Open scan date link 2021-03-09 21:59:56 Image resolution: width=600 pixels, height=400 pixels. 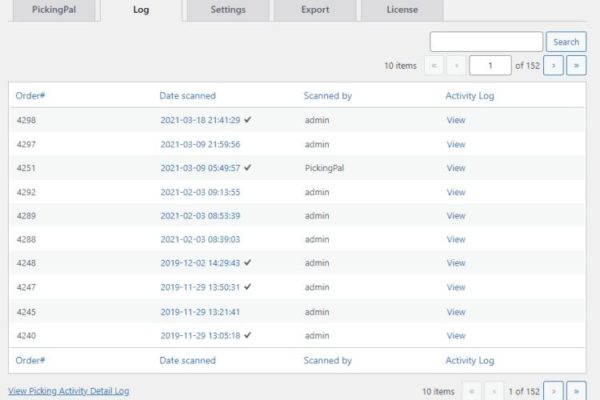200,144
